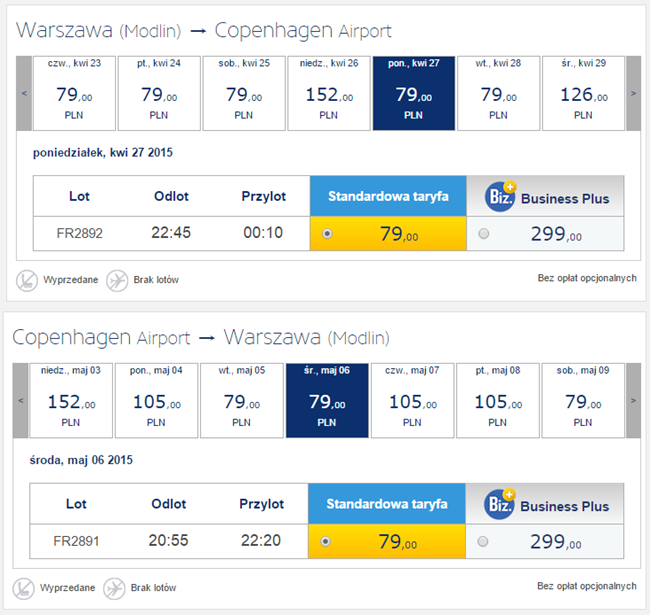Screen dimensions: 650x615
Task: Select Standardowa taryfa 79 radio for flight FR2891
Action: (x=326, y=542)
